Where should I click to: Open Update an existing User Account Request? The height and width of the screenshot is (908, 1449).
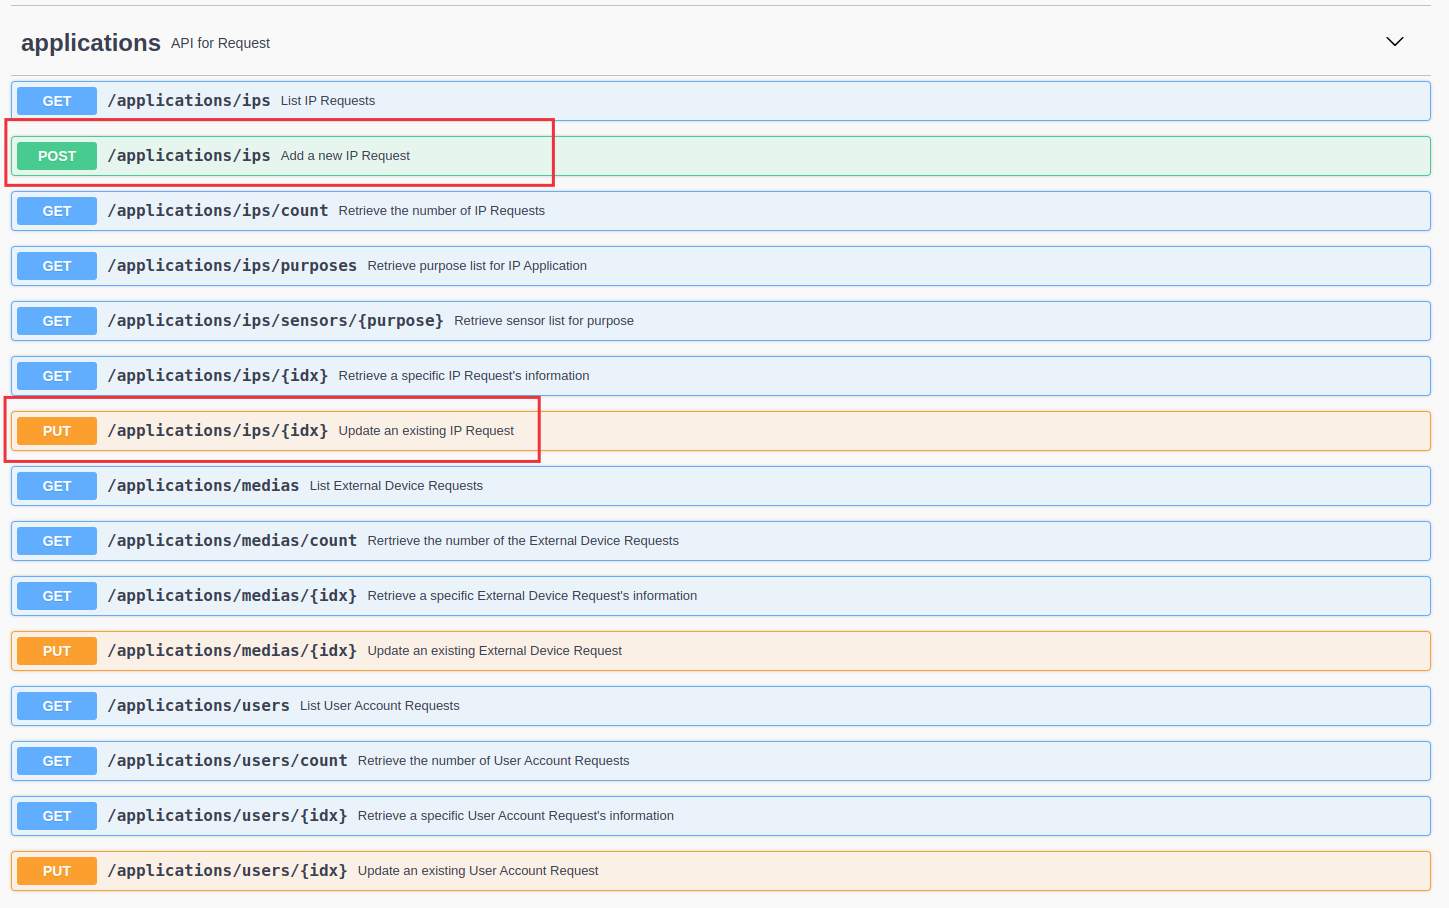(x=477, y=871)
